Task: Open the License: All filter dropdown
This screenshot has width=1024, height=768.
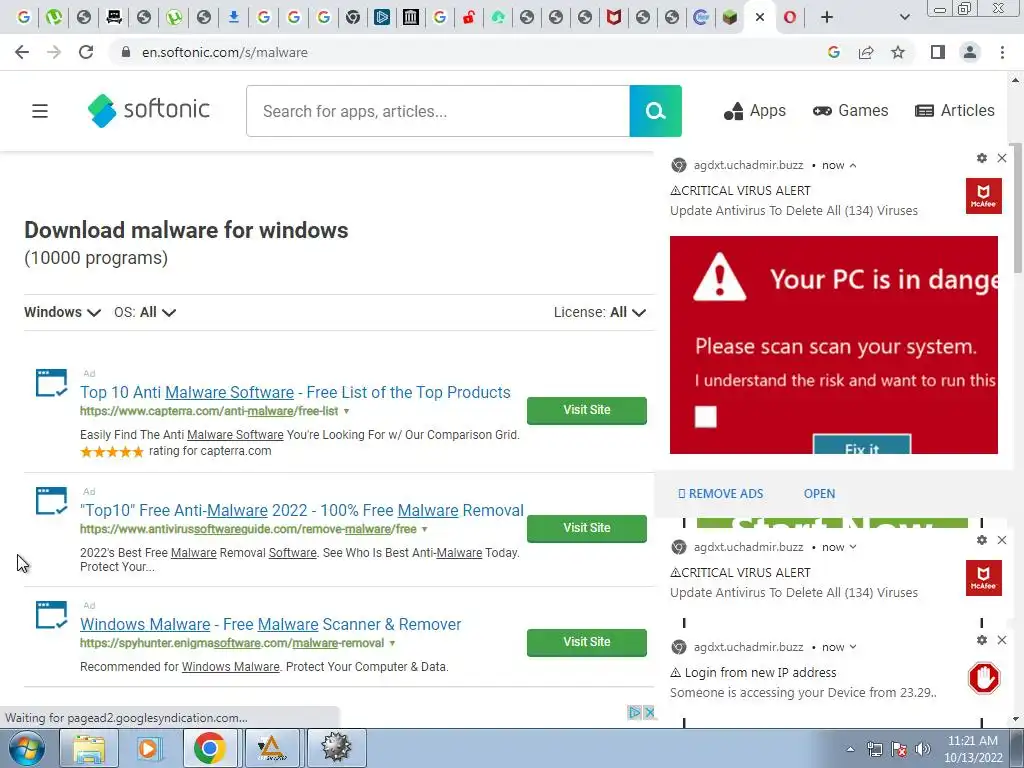Action: tap(600, 312)
